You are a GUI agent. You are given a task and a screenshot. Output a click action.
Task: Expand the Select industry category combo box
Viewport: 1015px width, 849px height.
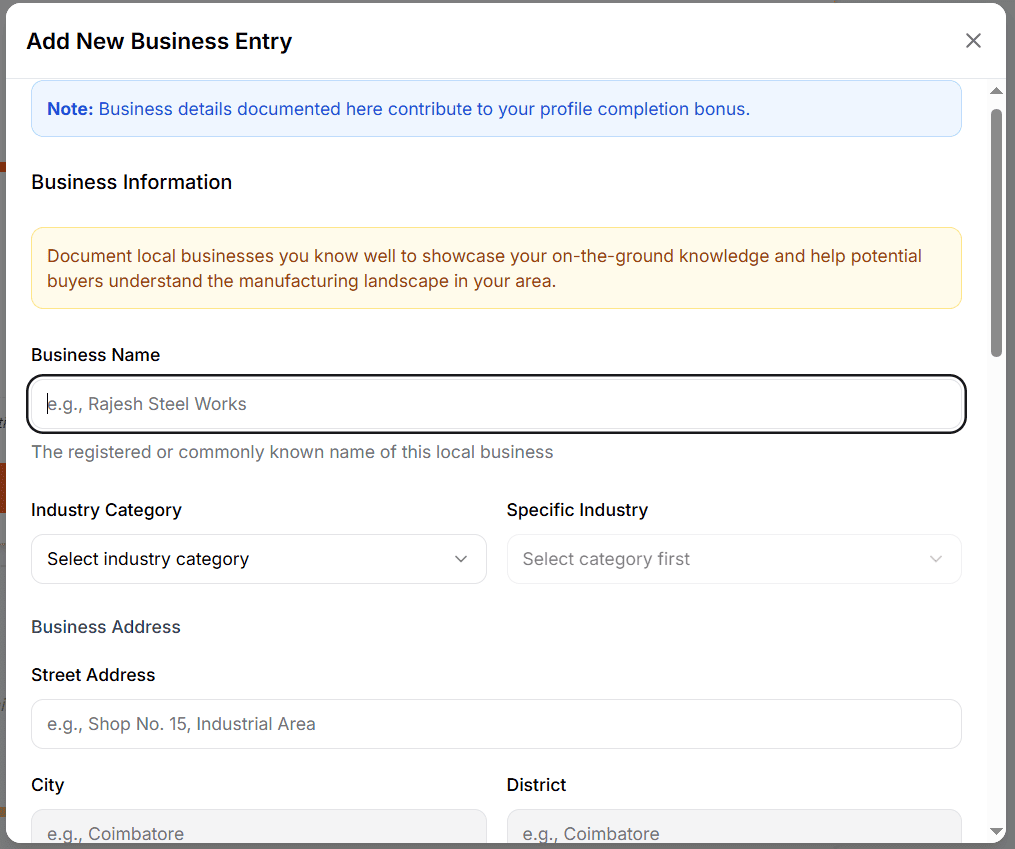[258, 559]
